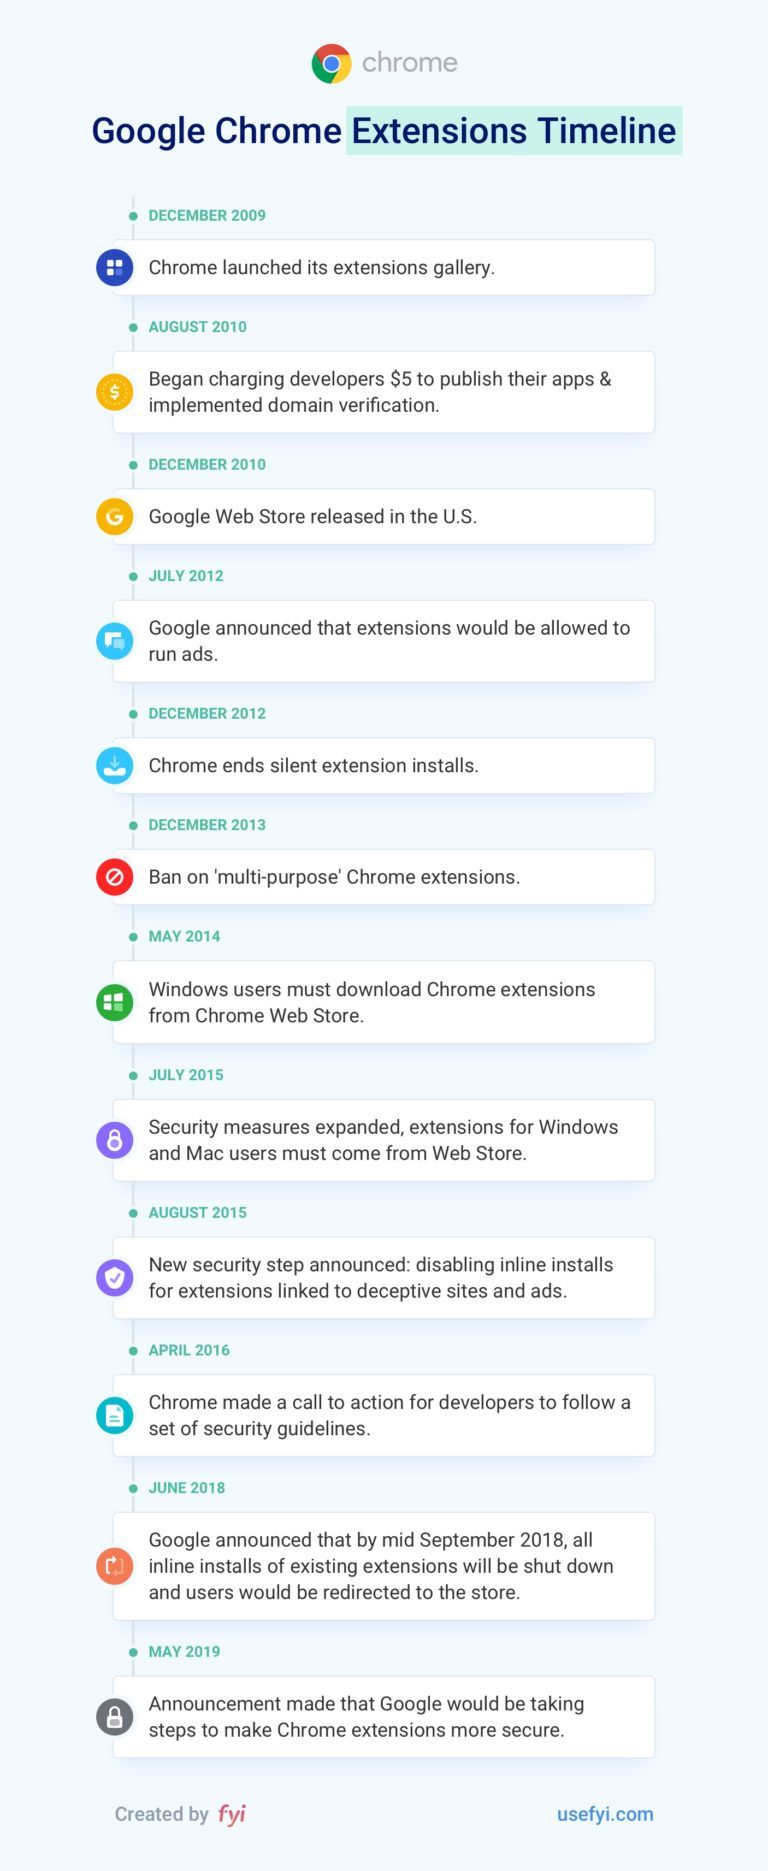Click the purple padlock icon for July 2015
The image size is (768, 1871).
[x=114, y=1140]
